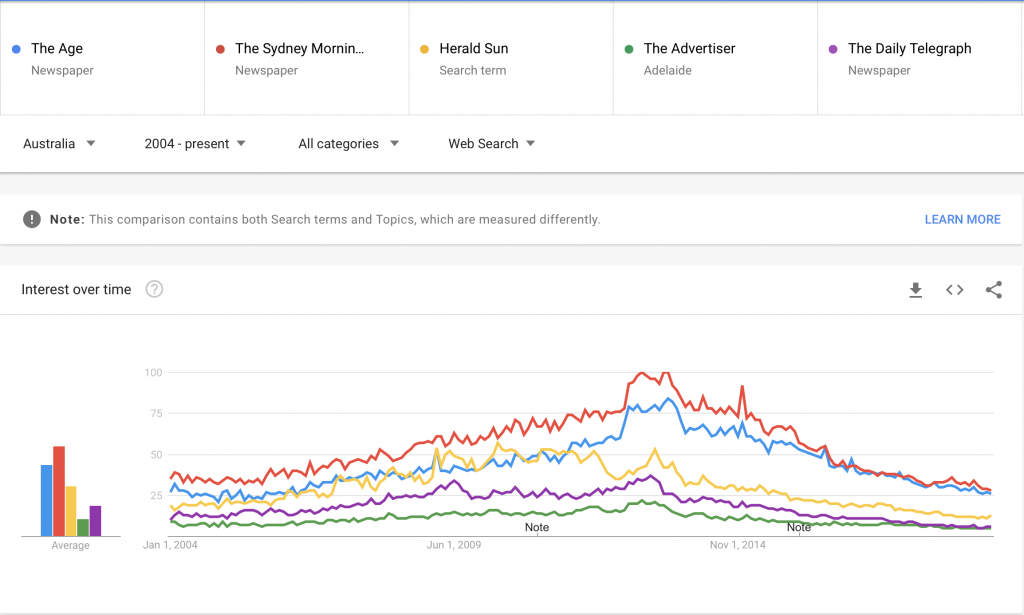Click the 50 y-axis value
This screenshot has height=615, width=1024.
[156, 454]
